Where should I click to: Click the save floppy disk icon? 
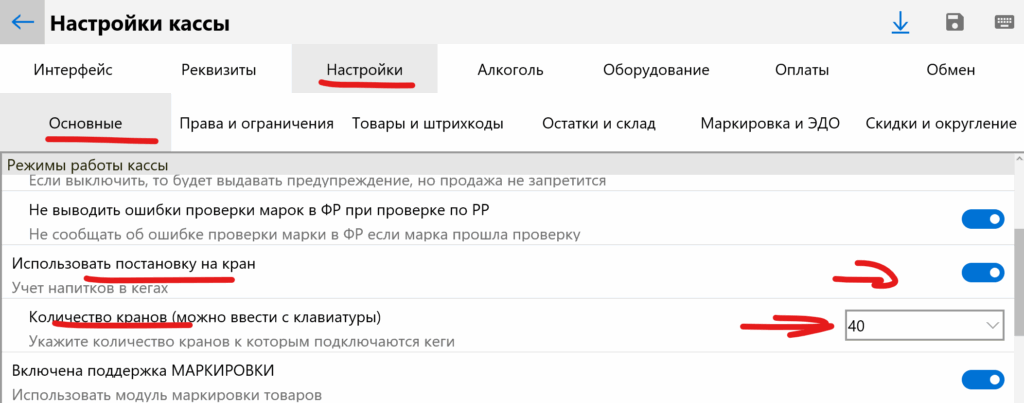click(x=954, y=23)
